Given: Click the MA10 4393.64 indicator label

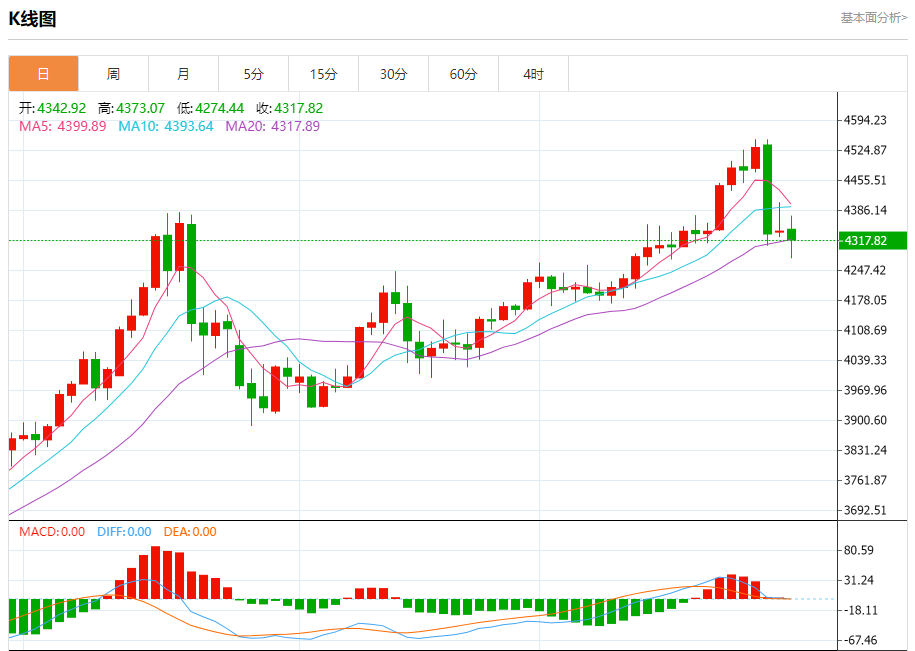Looking at the screenshot, I should 165,126.
